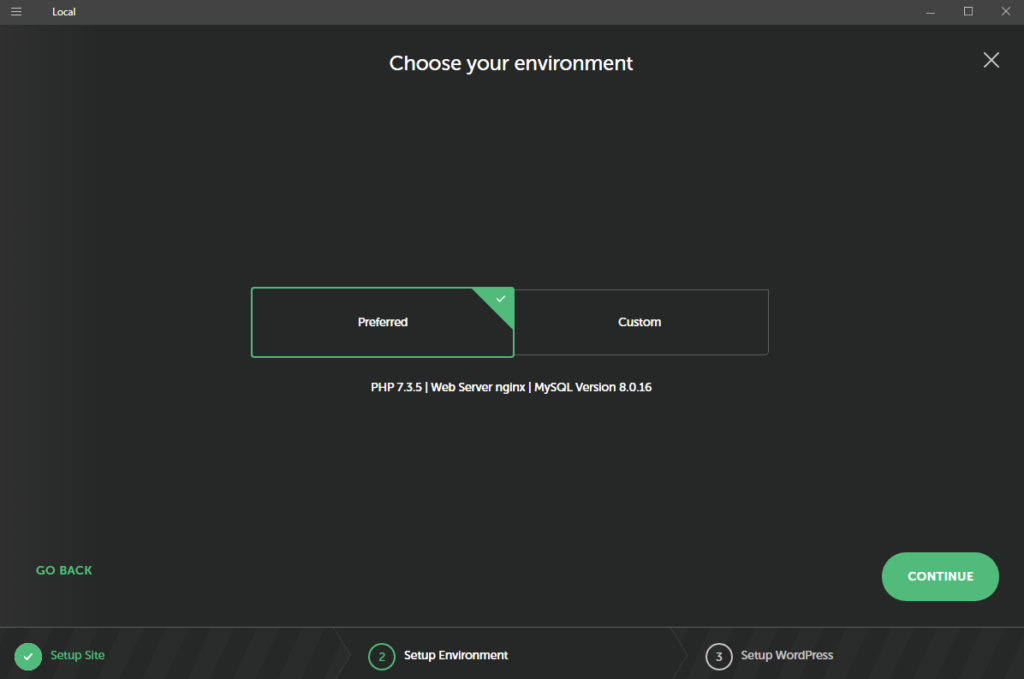Click the step 2 circle icon
This screenshot has height=679, width=1024.
(x=381, y=656)
